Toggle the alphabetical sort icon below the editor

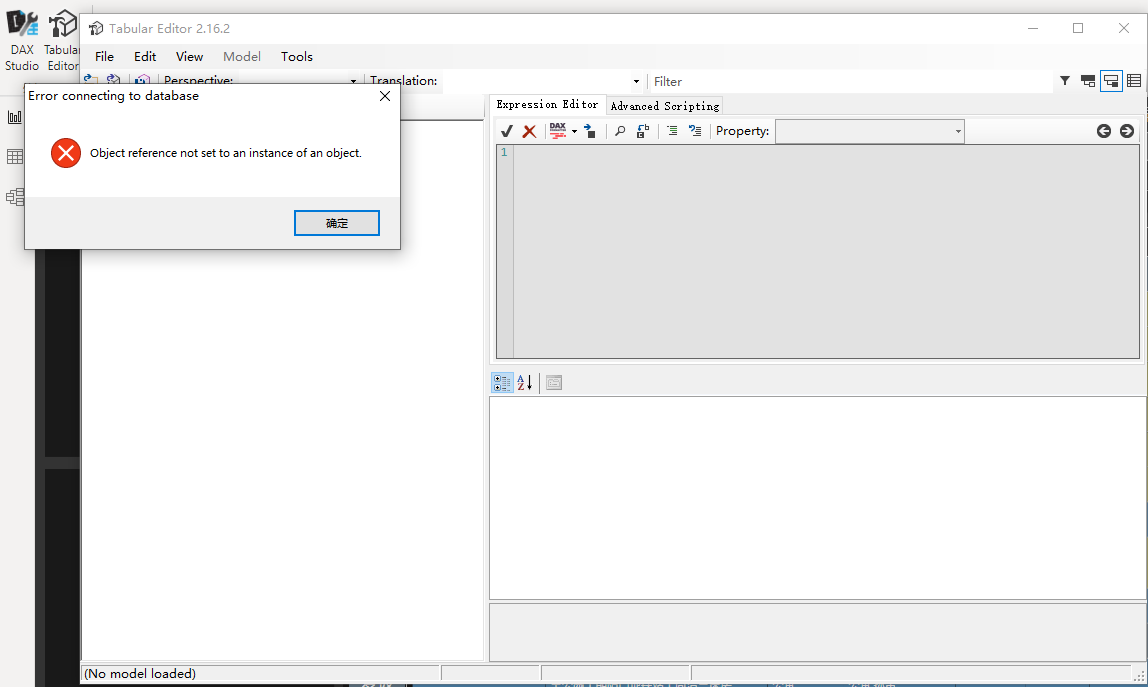(x=524, y=382)
